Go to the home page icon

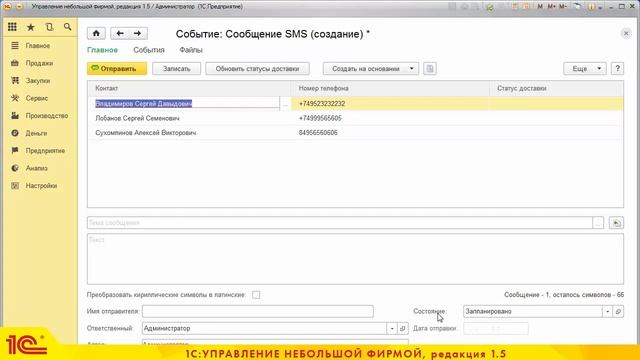tap(96, 33)
